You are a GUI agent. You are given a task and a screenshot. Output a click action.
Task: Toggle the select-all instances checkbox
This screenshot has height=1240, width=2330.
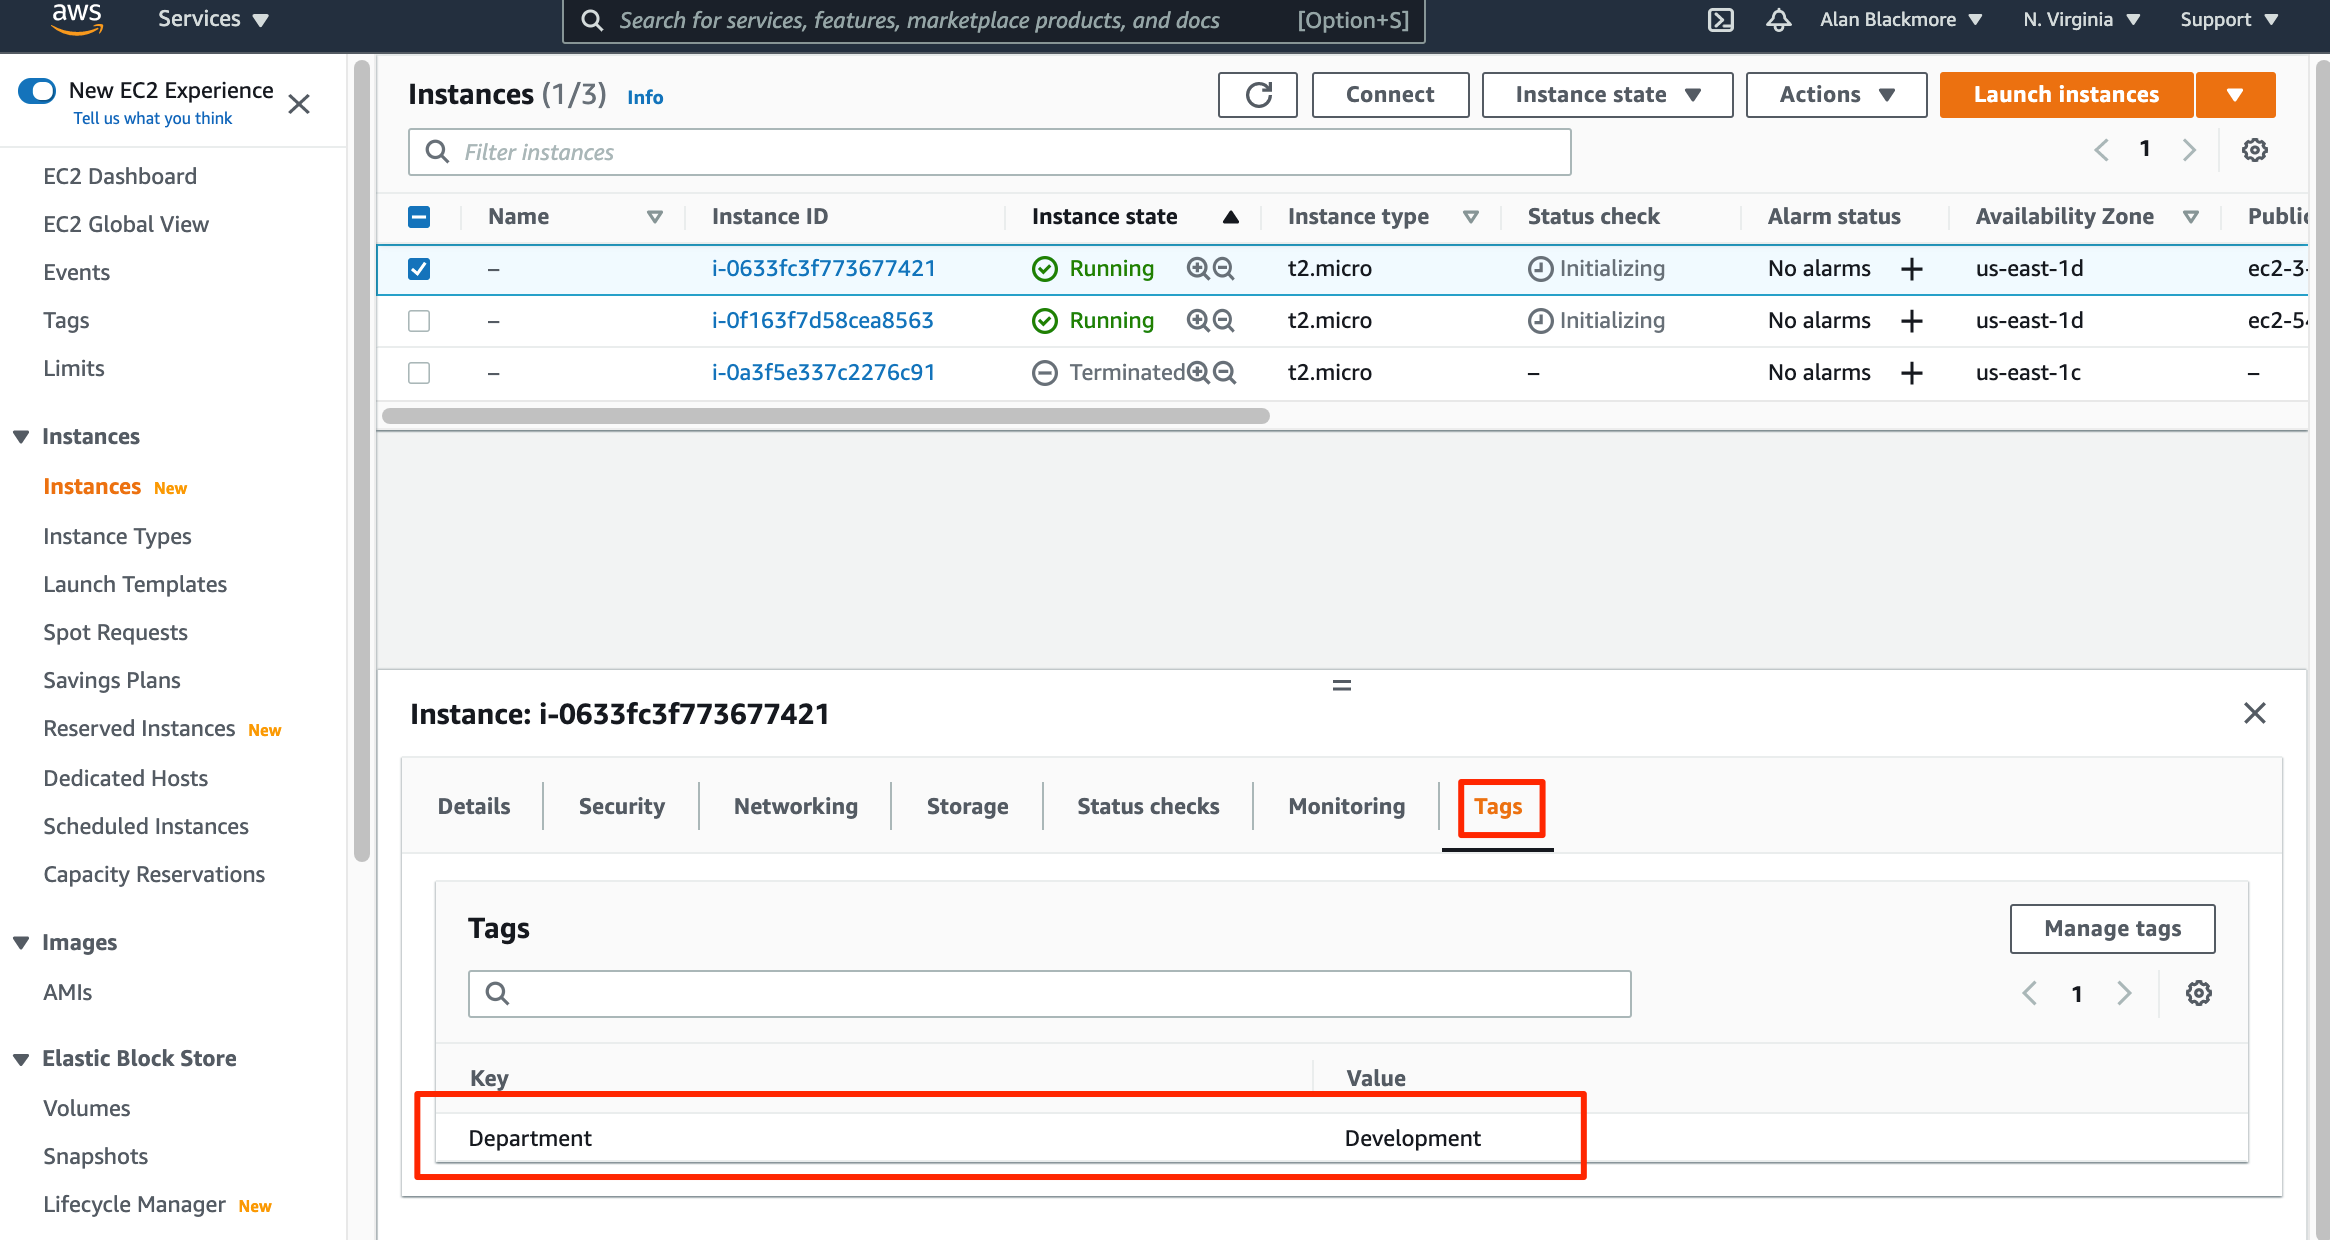(x=419, y=217)
